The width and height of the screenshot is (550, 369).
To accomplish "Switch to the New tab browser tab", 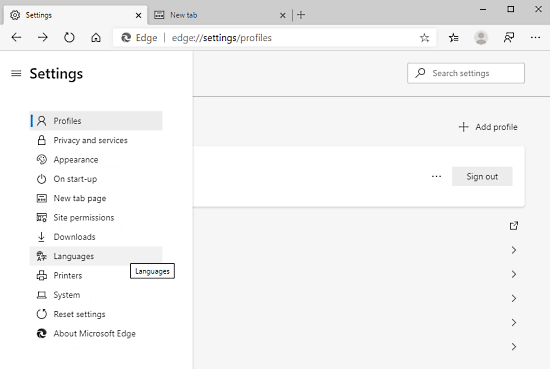I will [x=220, y=15].
